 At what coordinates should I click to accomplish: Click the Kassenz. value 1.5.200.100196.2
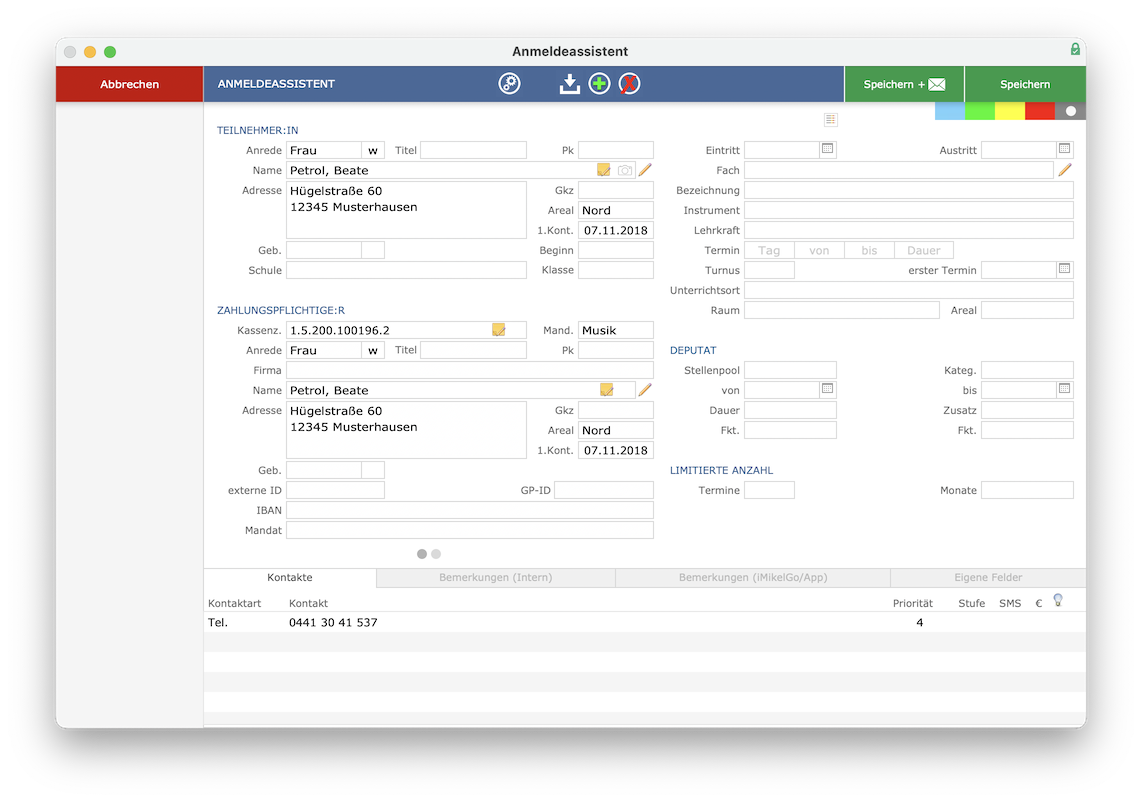click(x=340, y=330)
